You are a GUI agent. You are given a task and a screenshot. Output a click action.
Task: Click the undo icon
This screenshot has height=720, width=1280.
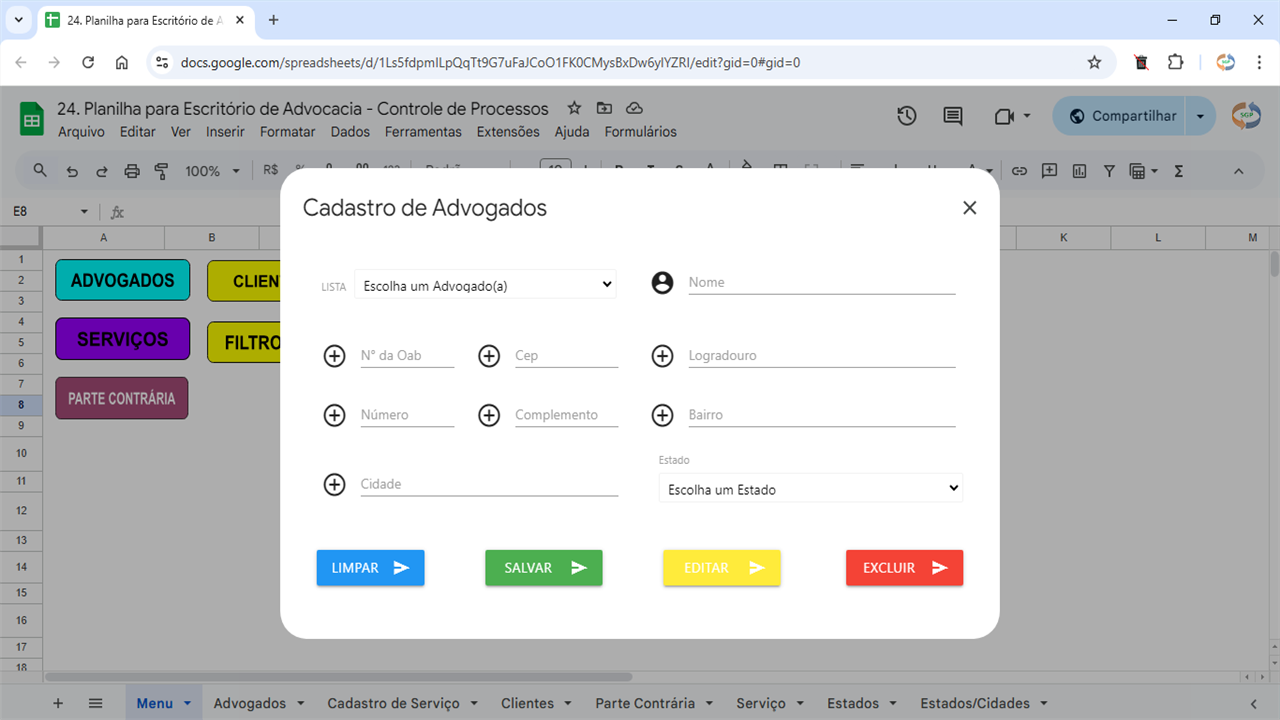pyautogui.click(x=71, y=171)
